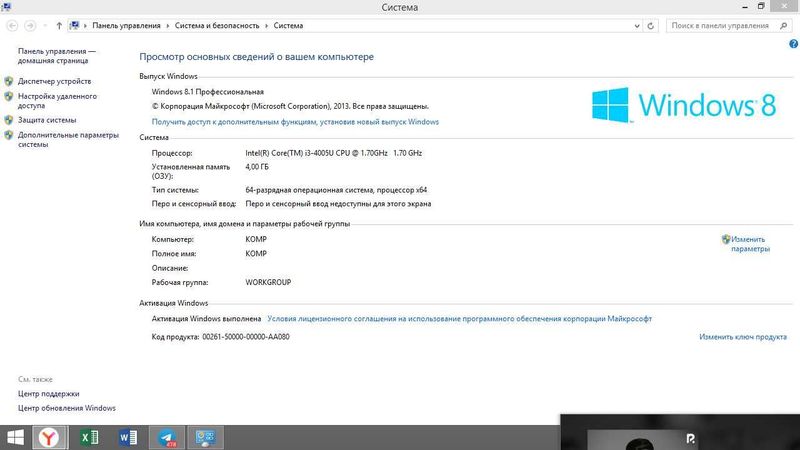This screenshot has width=800, height=450.
Task: Click the forward navigation arrow
Action: pos(30,26)
